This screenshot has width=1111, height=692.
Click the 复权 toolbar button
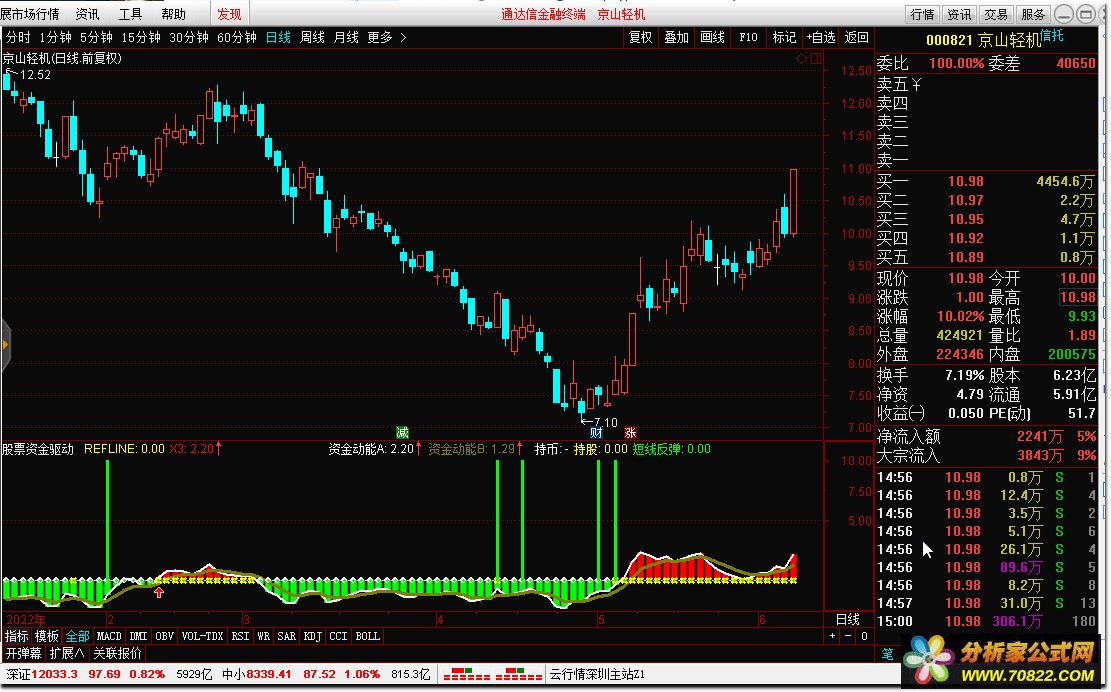[x=641, y=38]
